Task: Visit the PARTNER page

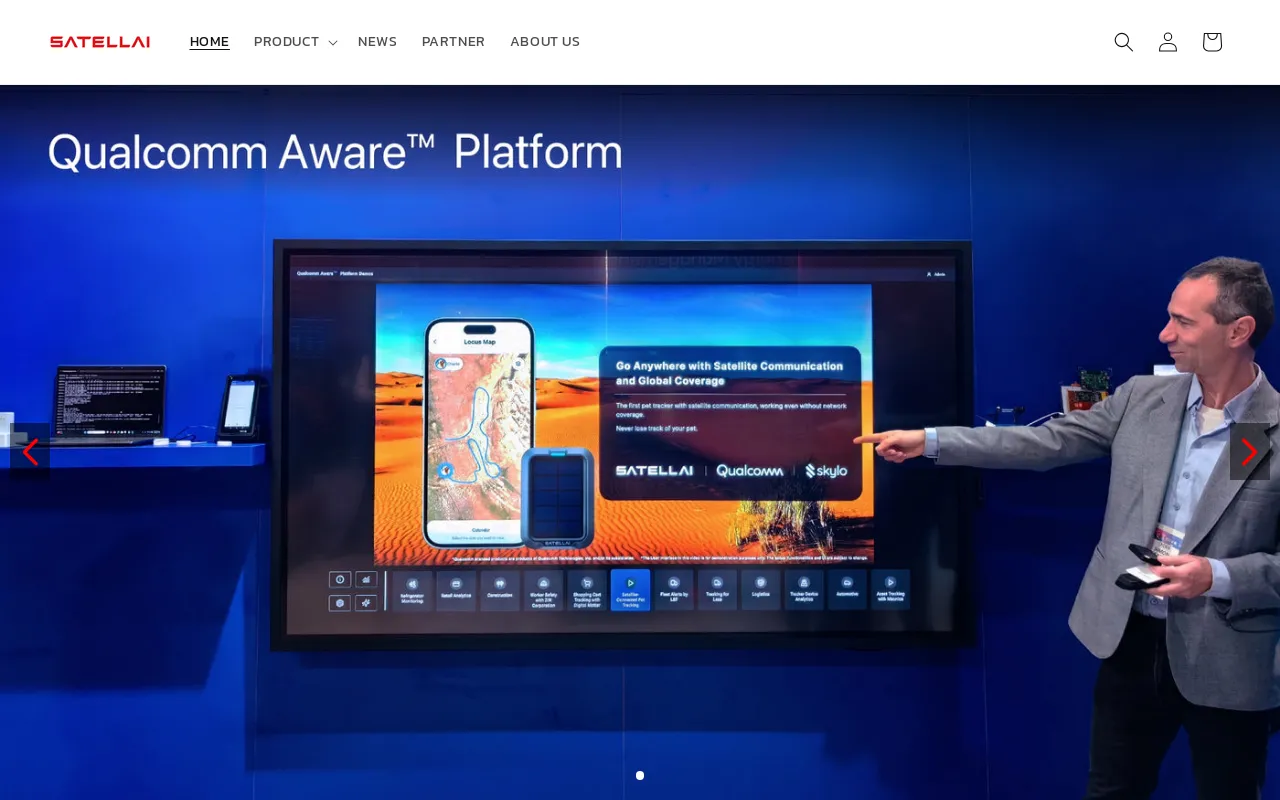Action: [x=453, y=42]
